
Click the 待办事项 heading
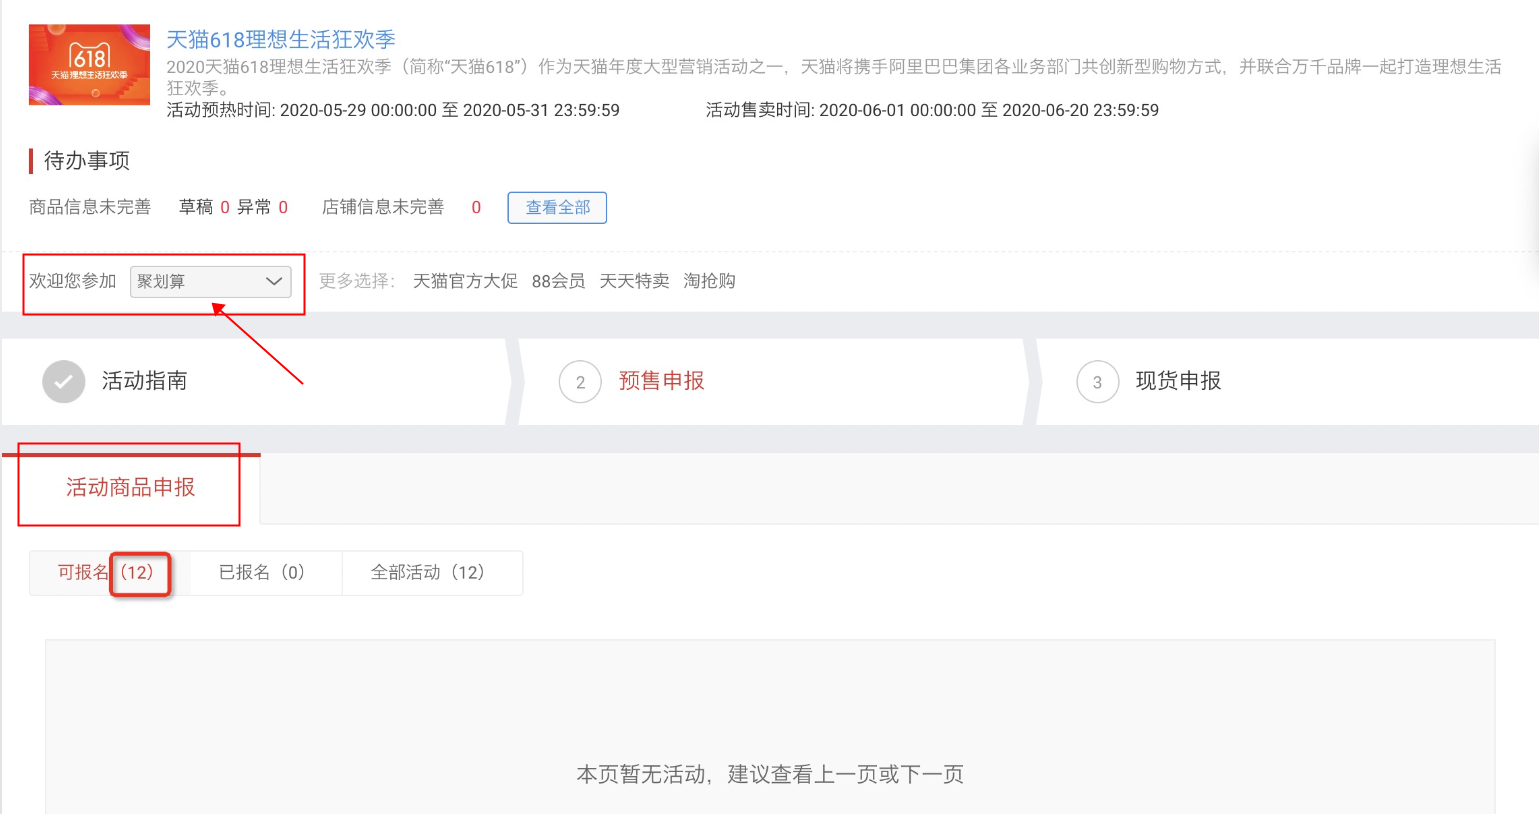coord(87,161)
